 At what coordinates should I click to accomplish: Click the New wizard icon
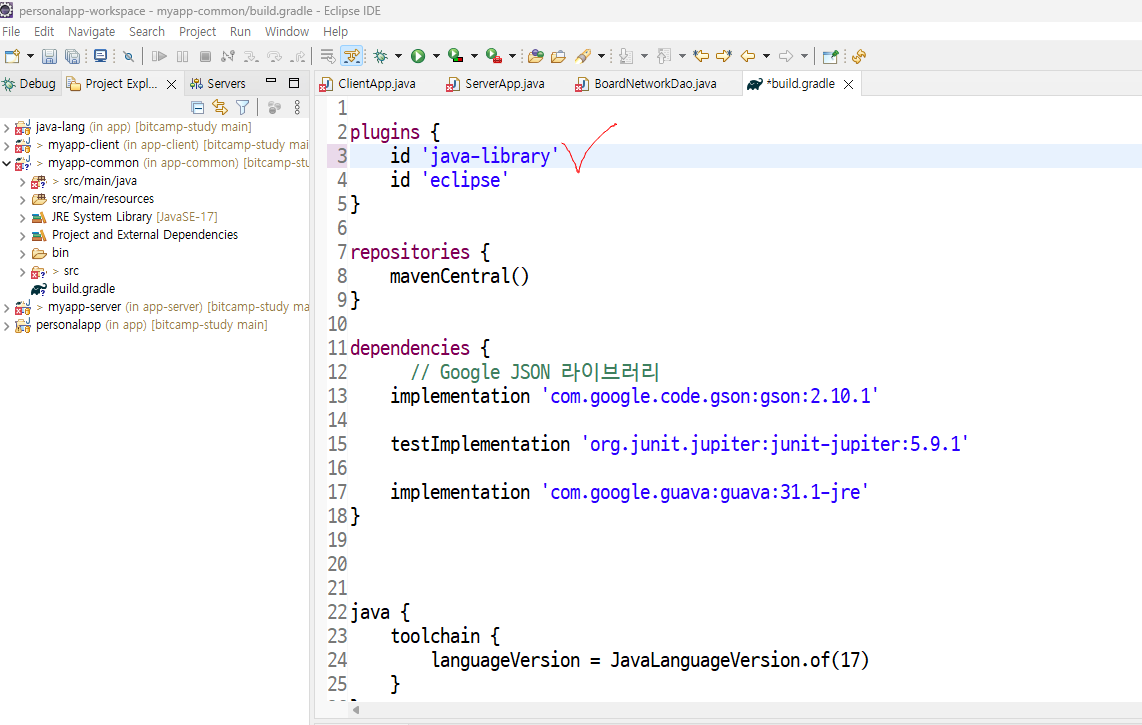(x=12, y=56)
